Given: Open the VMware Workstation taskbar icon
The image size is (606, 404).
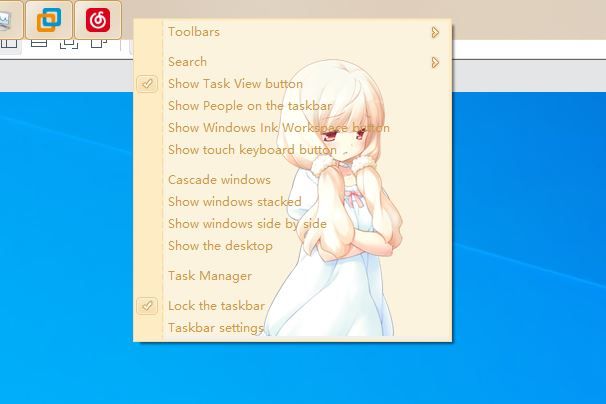Looking at the screenshot, I should (49, 20).
